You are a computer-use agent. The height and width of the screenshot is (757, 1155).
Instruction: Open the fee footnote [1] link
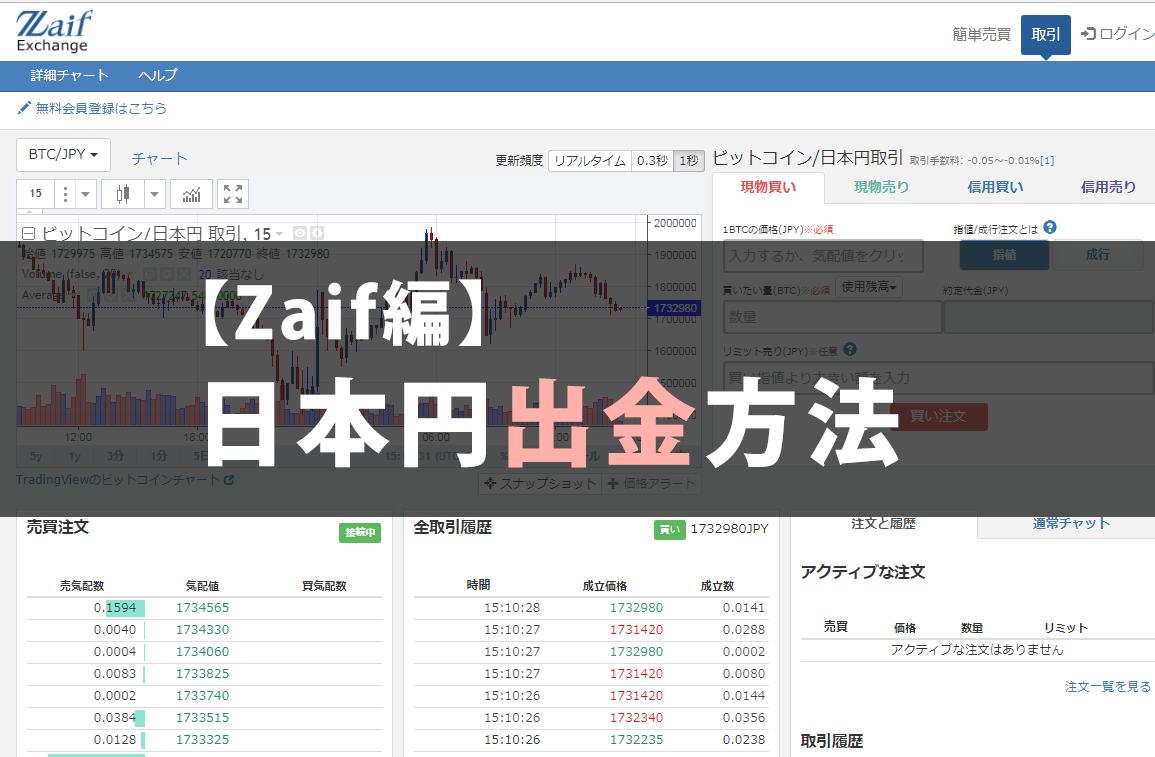(1047, 161)
